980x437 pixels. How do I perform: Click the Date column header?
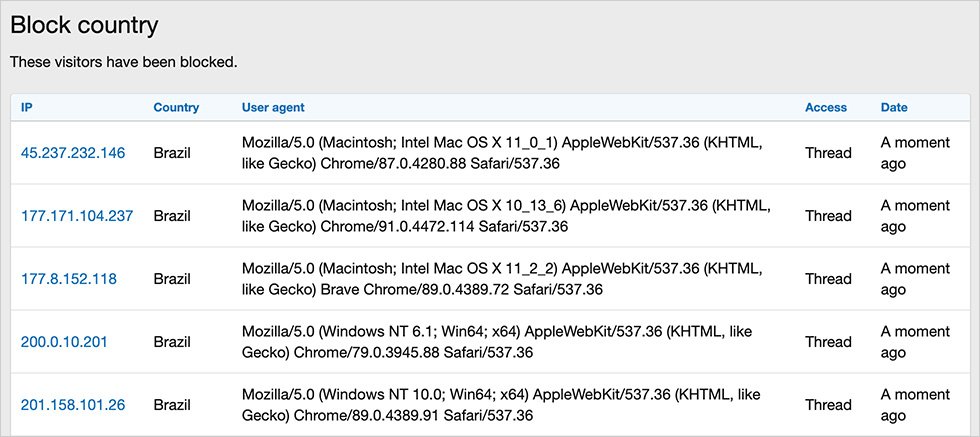[894, 108]
